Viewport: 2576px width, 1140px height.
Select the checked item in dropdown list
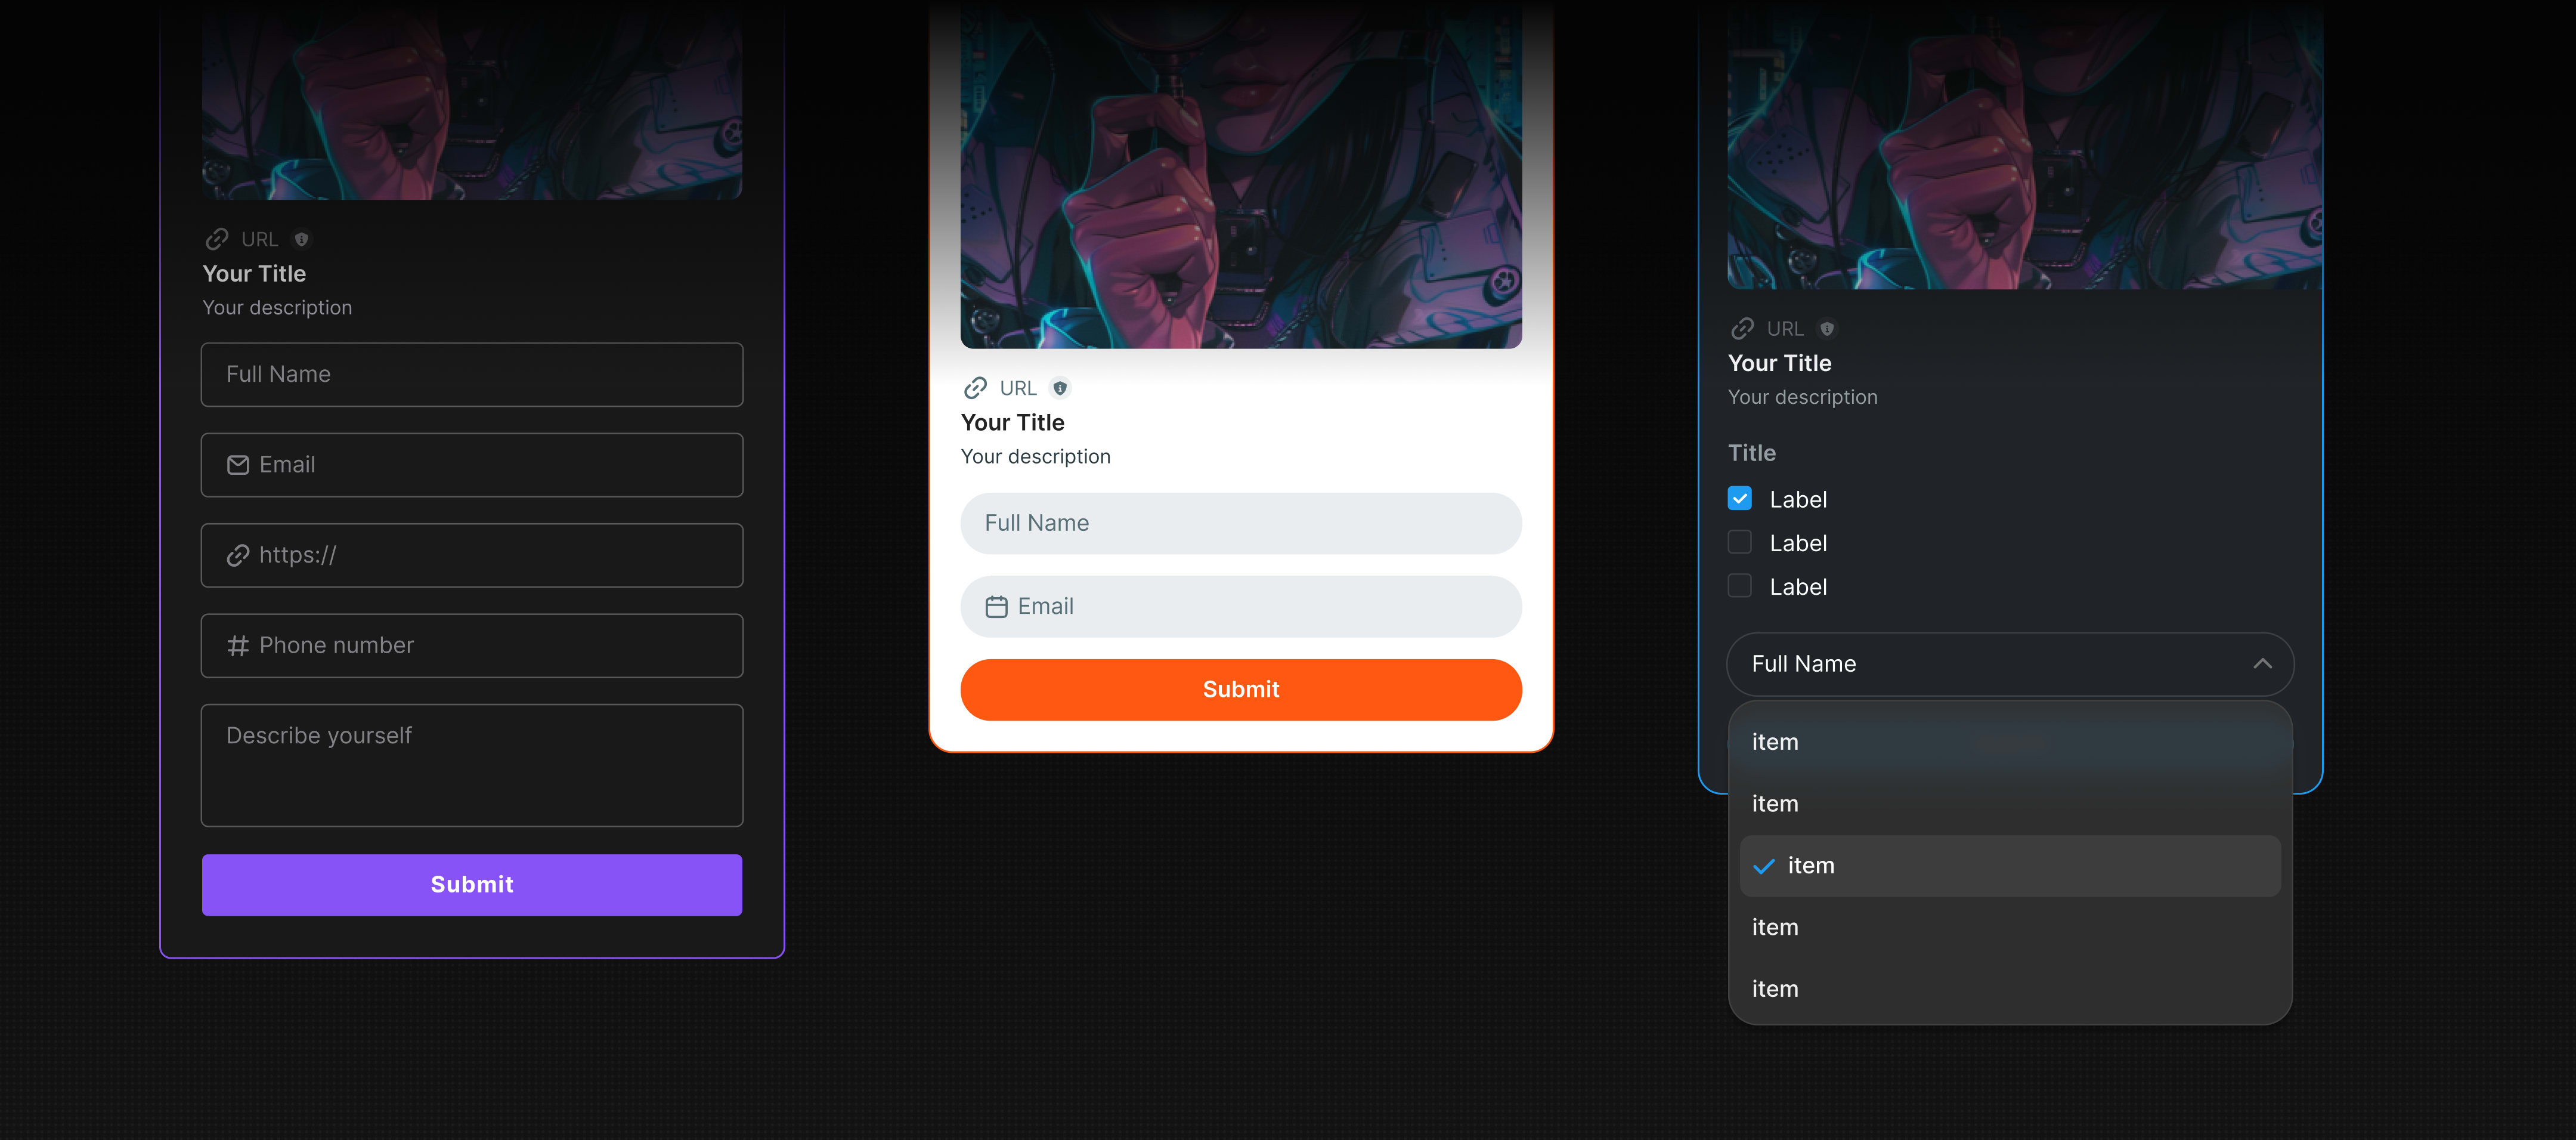(x=2010, y=866)
